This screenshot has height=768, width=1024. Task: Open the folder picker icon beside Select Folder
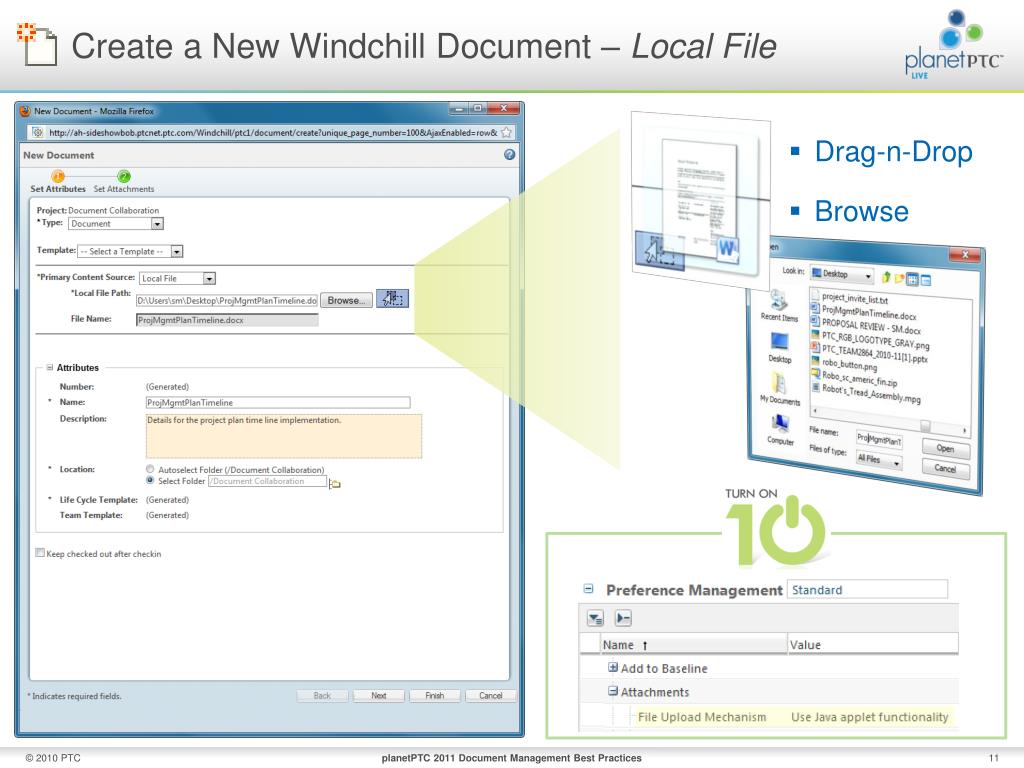point(334,483)
